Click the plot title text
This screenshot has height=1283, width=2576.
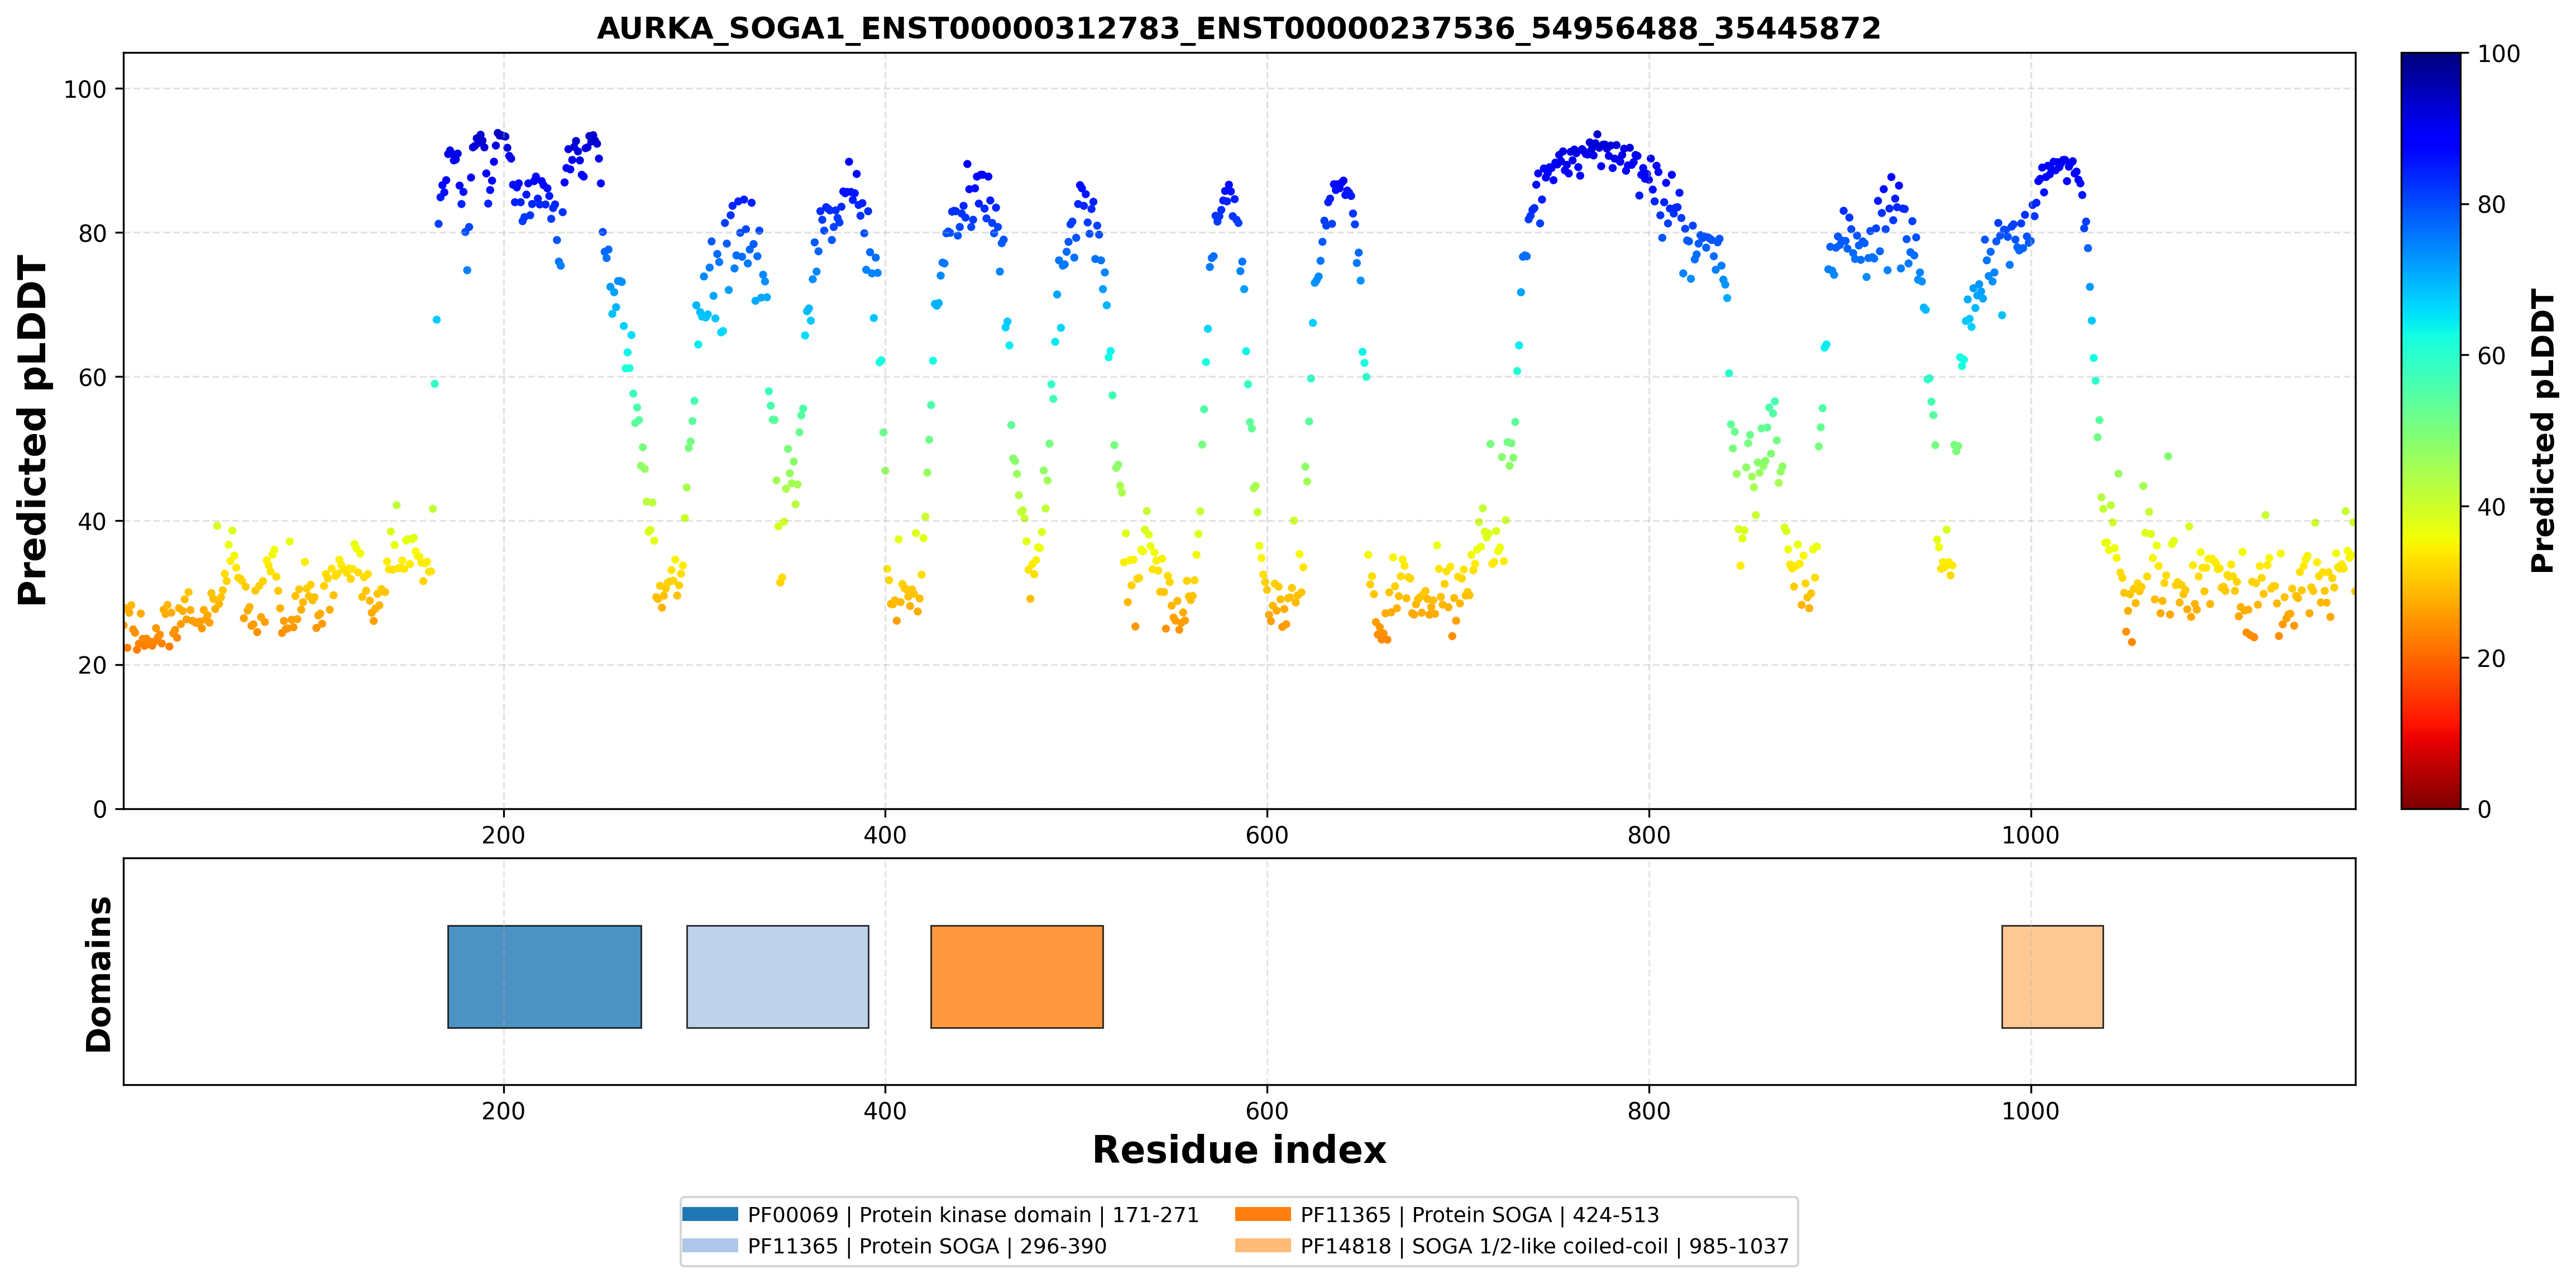(x=1239, y=28)
